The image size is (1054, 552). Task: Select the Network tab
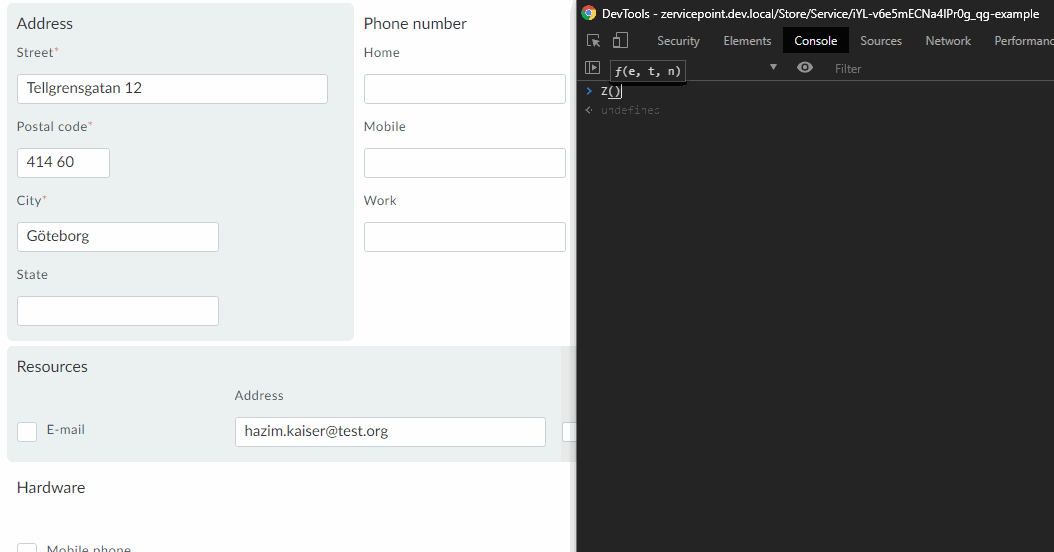point(947,41)
